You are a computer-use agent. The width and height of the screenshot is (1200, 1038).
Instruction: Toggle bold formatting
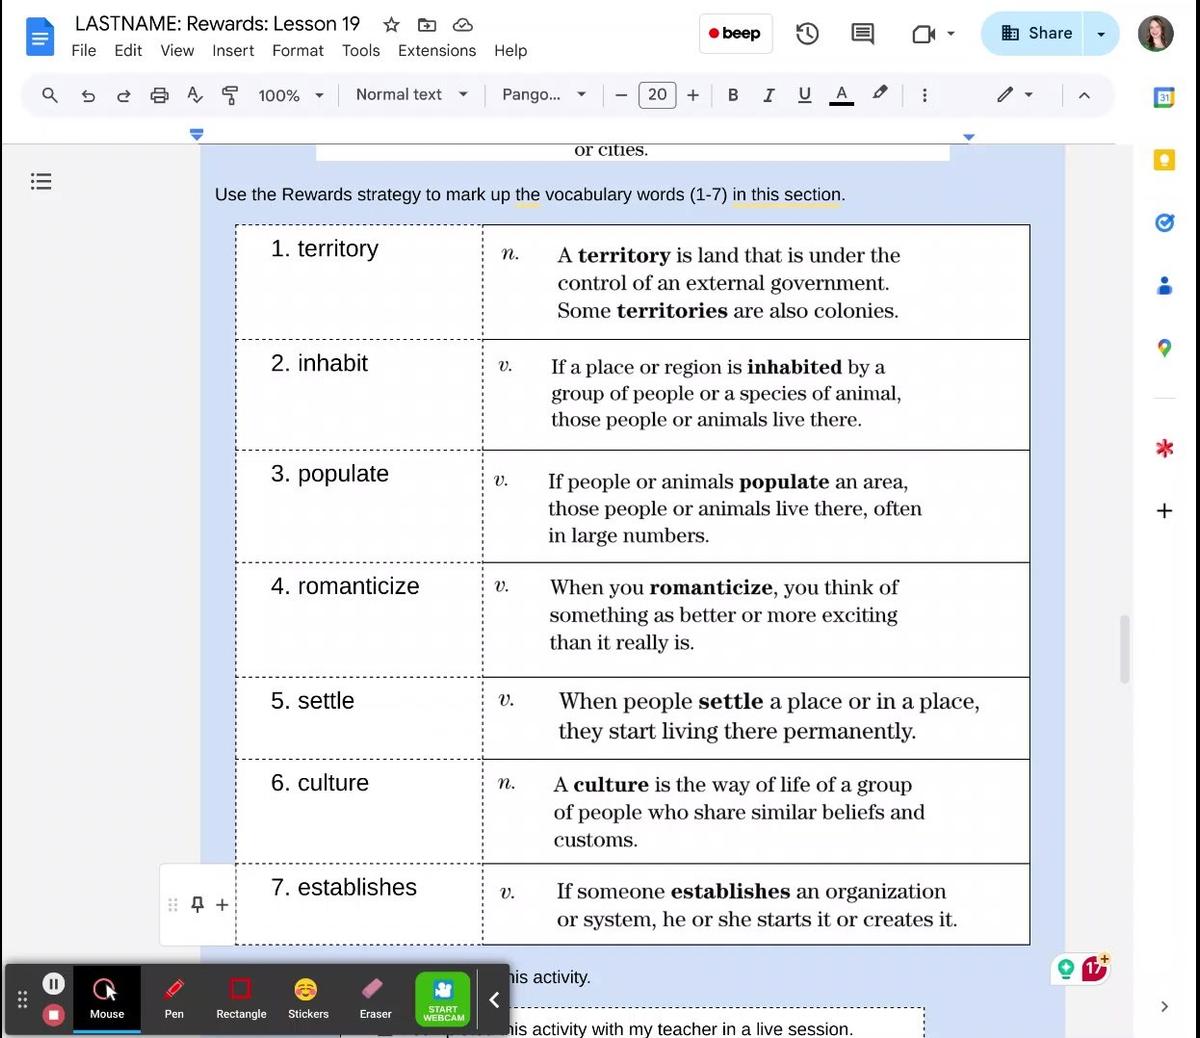(733, 95)
